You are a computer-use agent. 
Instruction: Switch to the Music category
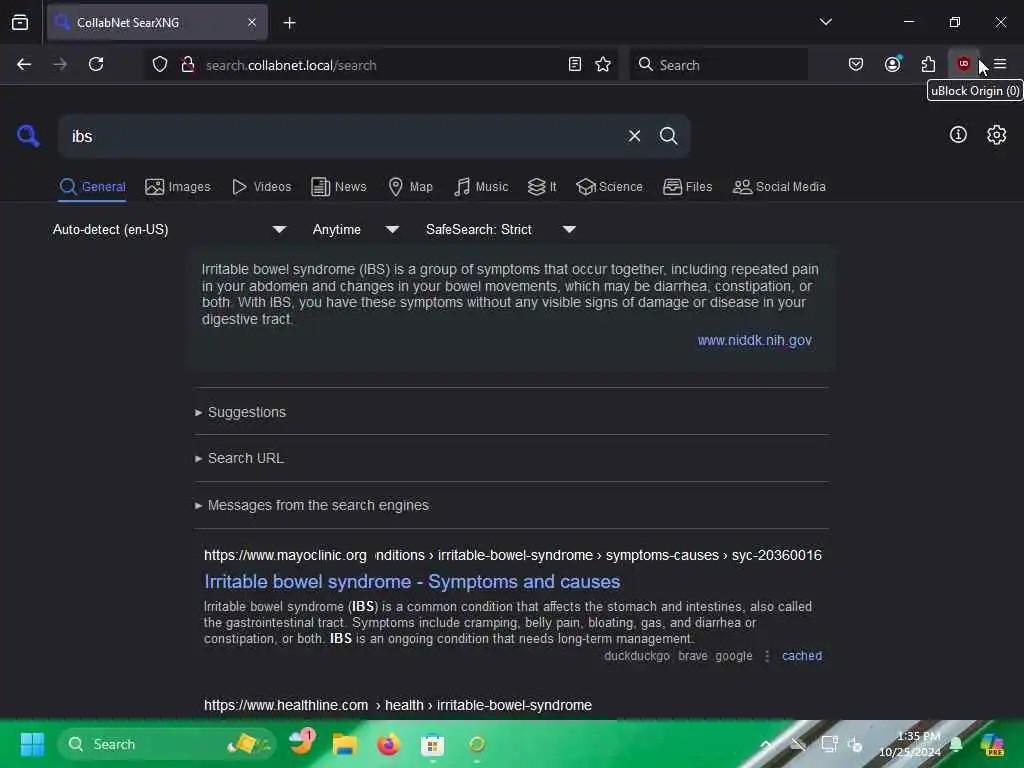[x=481, y=187]
